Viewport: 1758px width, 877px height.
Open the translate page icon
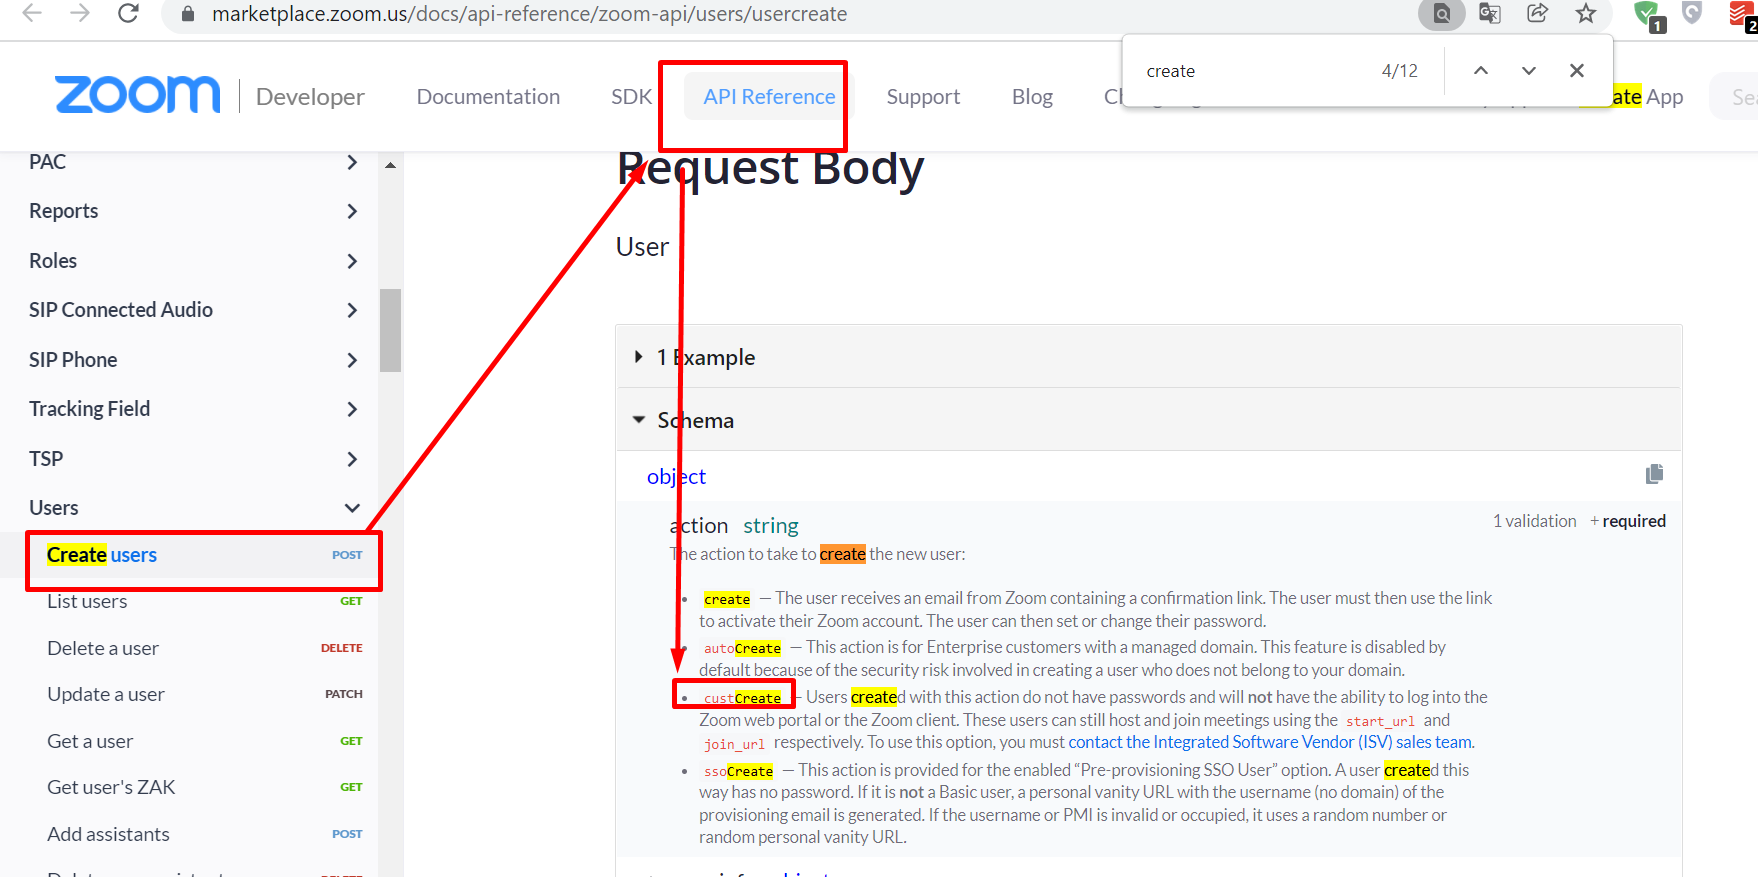point(1490,13)
